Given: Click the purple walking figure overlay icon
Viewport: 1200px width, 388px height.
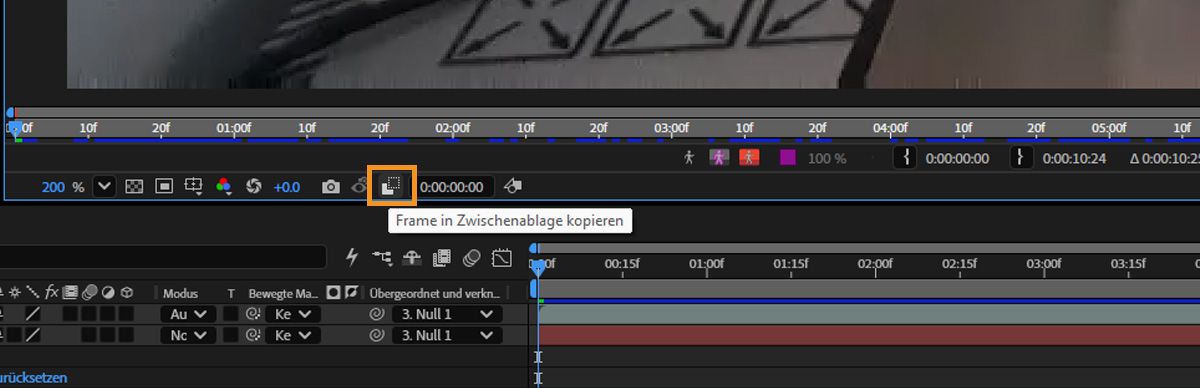Looking at the screenshot, I should click(x=719, y=158).
